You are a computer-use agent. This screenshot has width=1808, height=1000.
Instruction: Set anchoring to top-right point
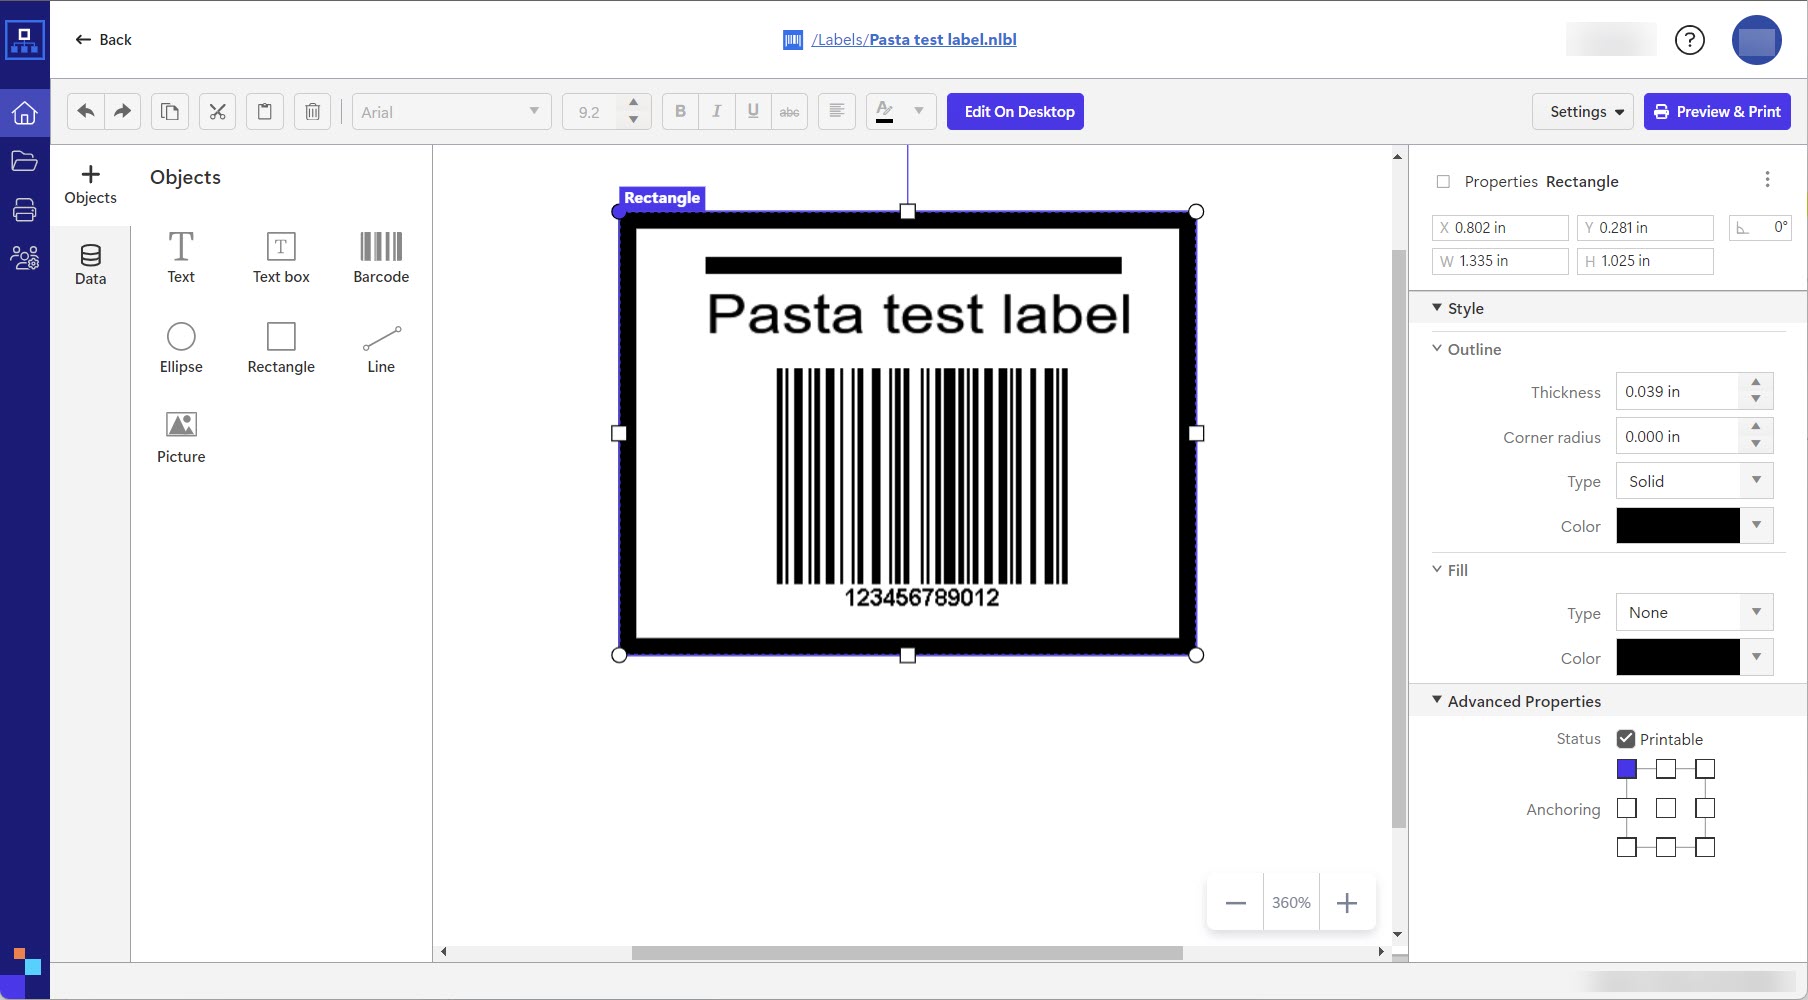[x=1705, y=769]
